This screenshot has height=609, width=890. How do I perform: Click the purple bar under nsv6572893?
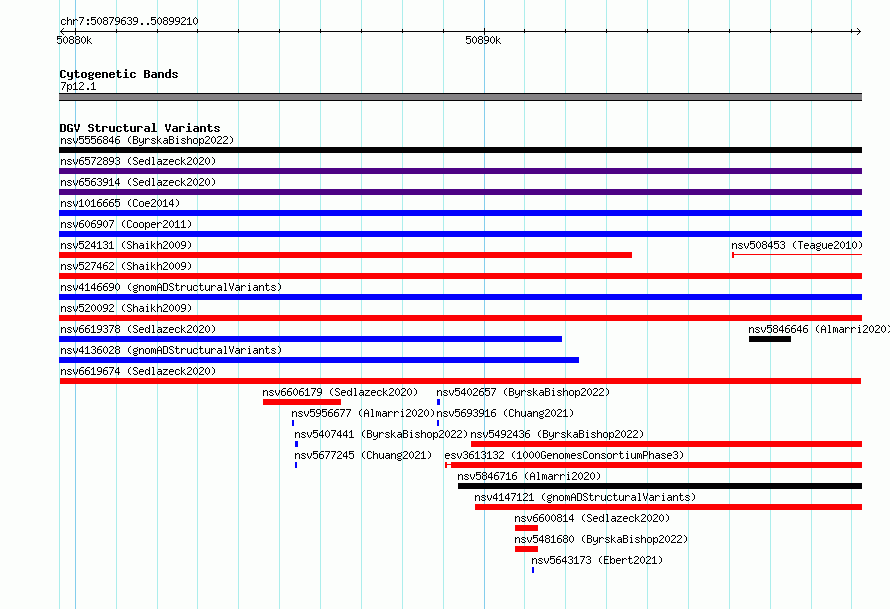coord(460,171)
